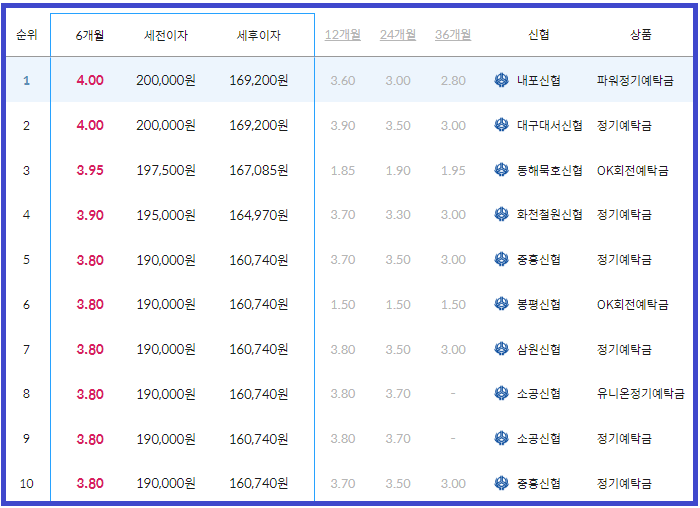The height and width of the screenshot is (508, 700).
Task: Click the 동해묵호신협 logo icon
Action: tap(501, 170)
